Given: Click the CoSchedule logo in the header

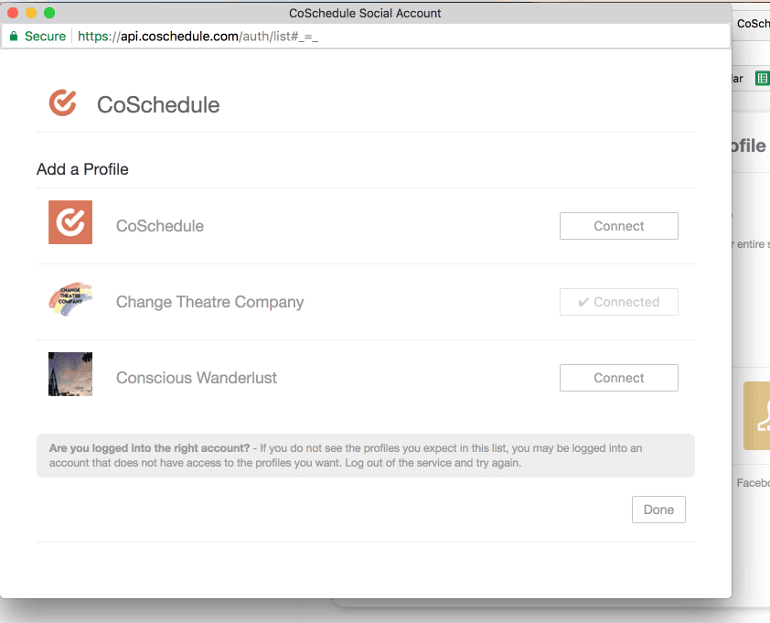Looking at the screenshot, I should pos(63,103).
